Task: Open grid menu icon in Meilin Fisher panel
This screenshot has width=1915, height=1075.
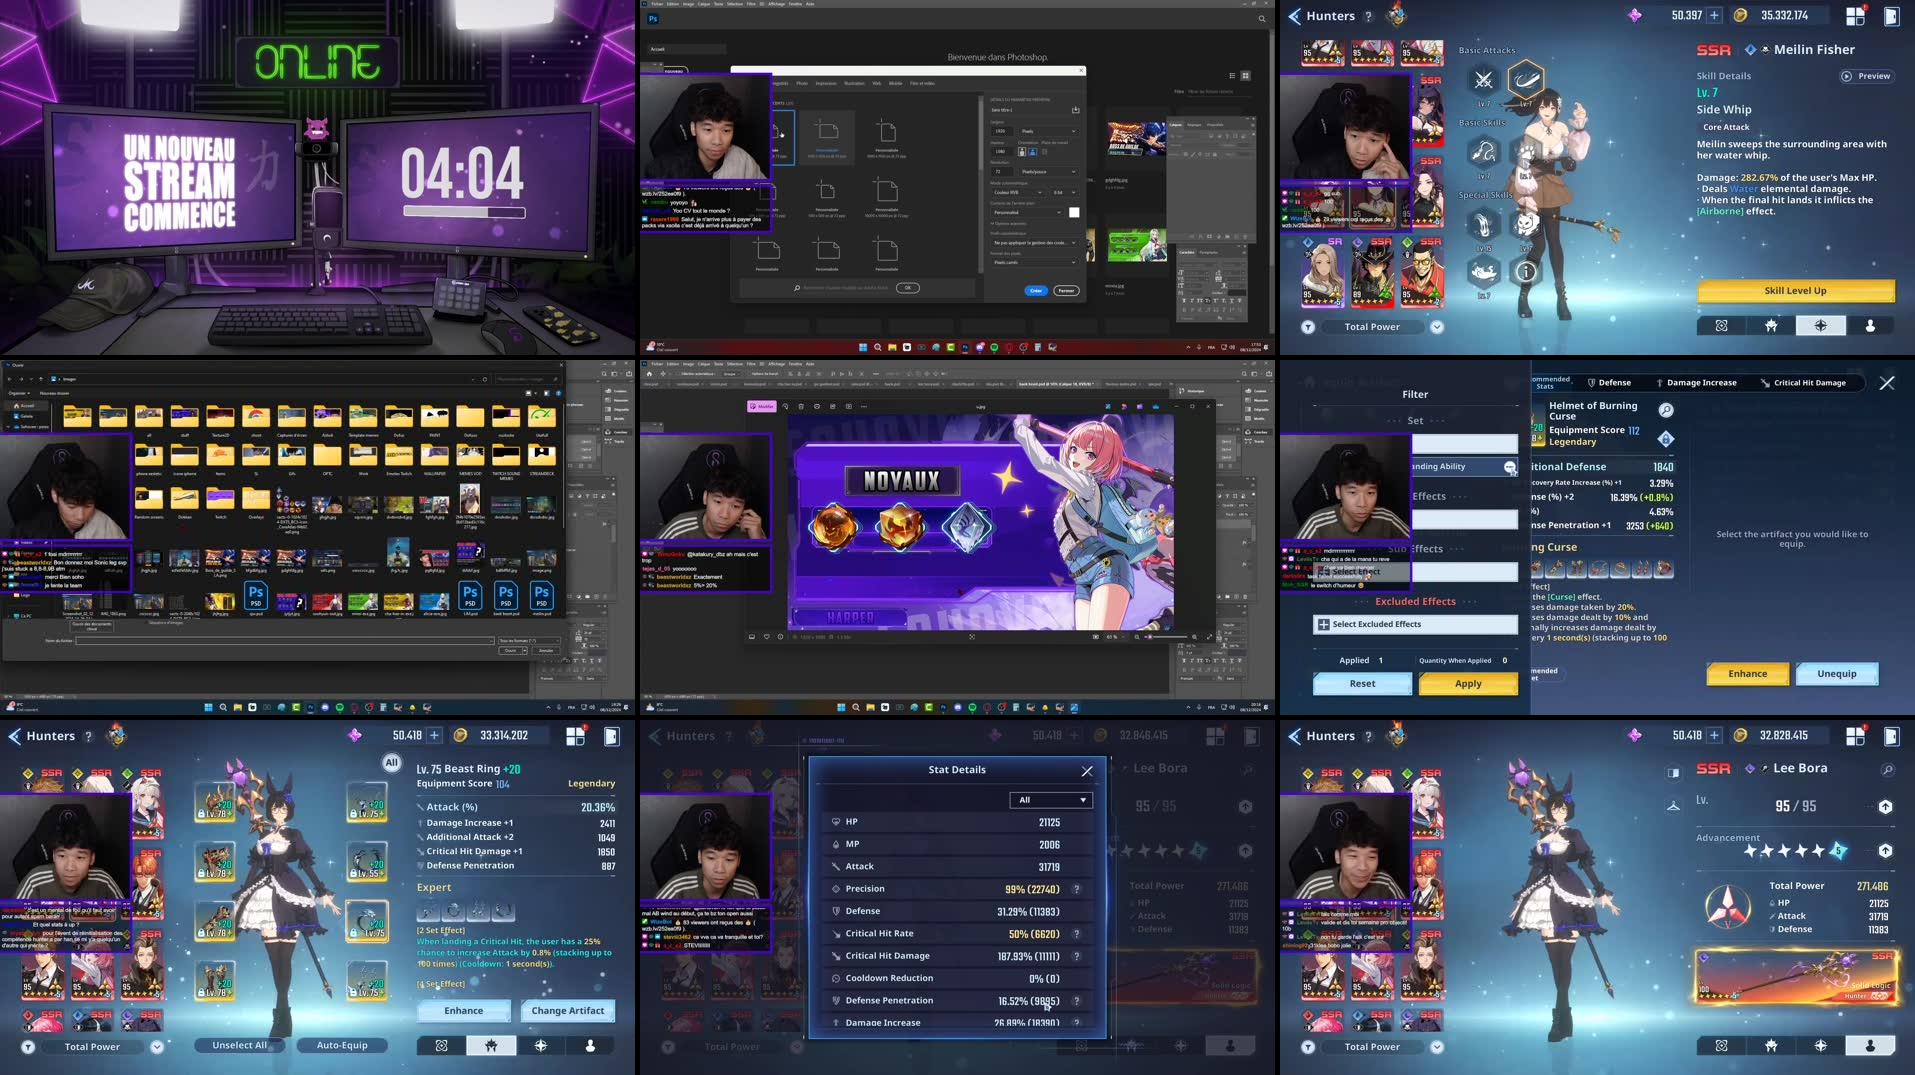Action: (1855, 16)
